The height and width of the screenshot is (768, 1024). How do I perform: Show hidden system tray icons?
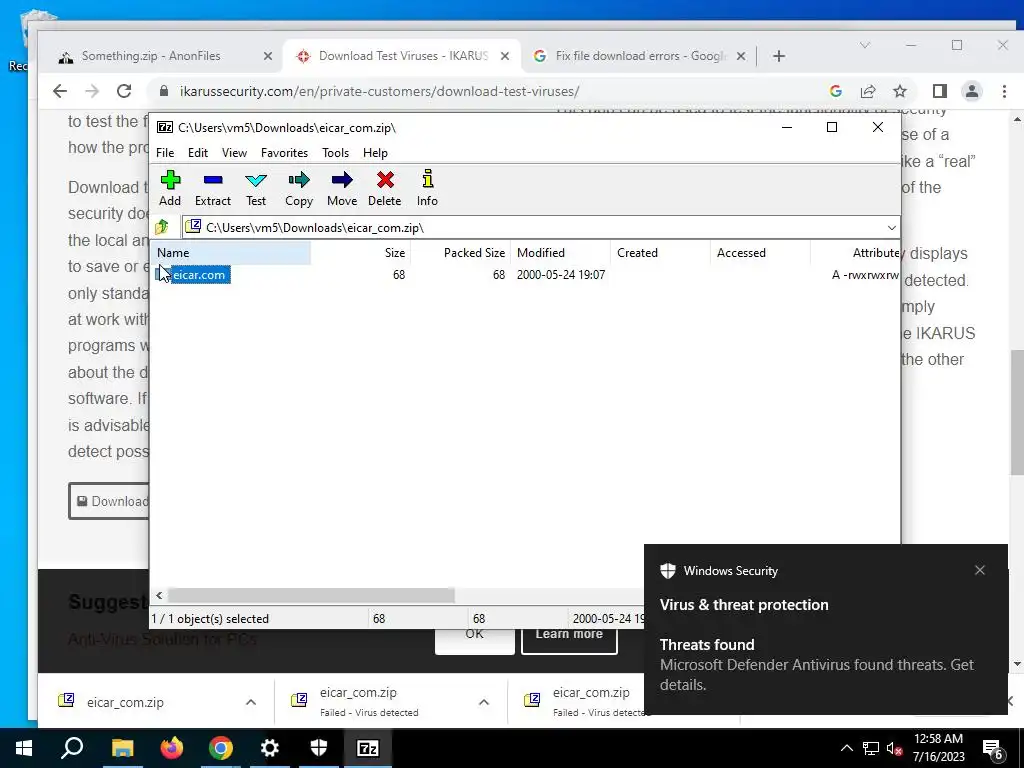coord(846,748)
